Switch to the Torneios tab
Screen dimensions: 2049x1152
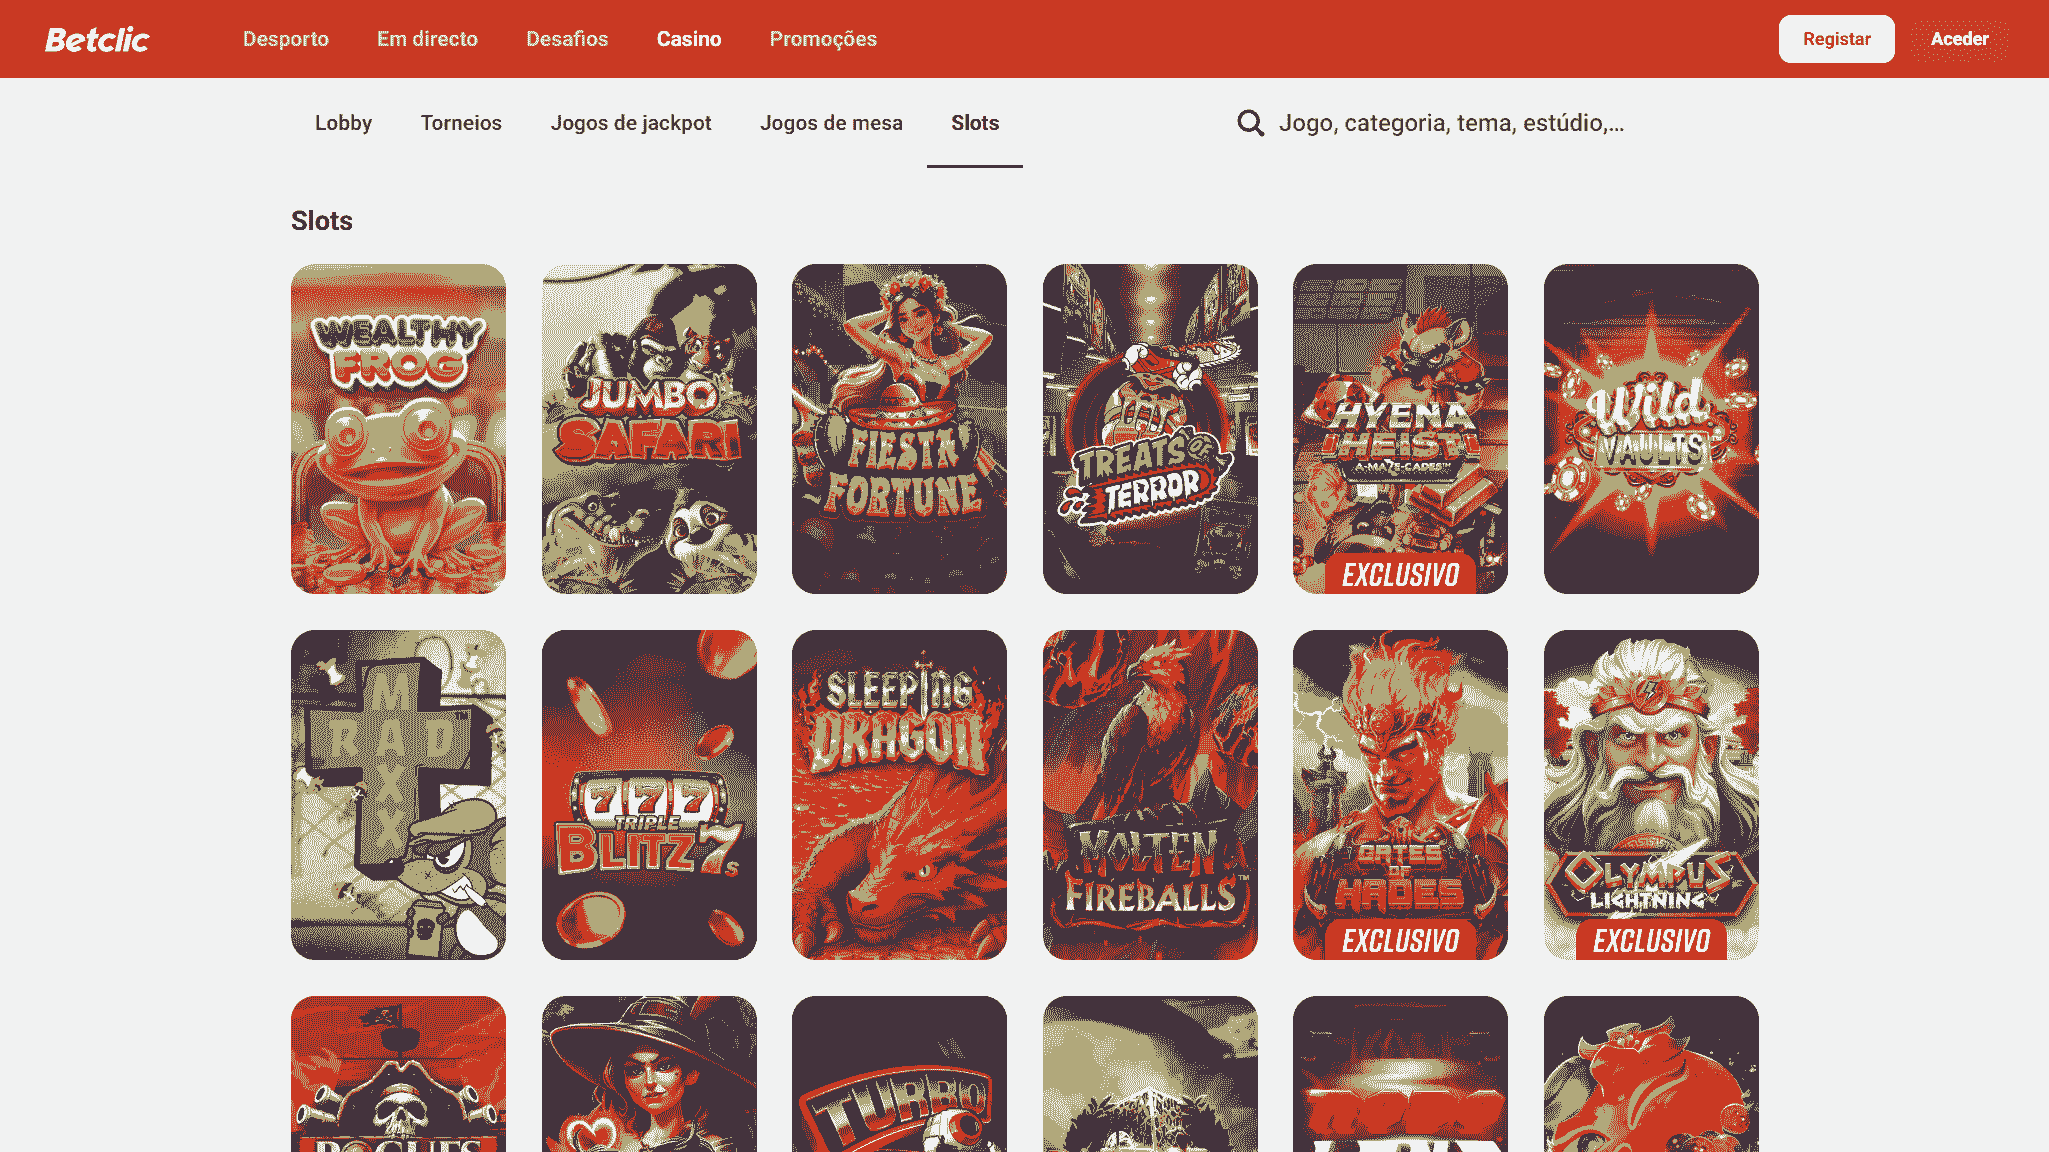click(x=461, y=123)
